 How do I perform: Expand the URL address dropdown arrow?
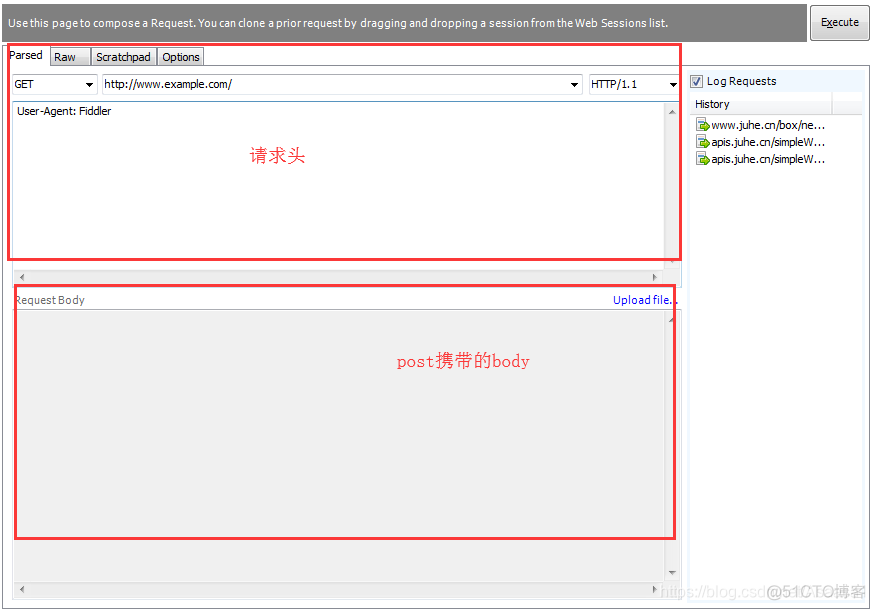click(574, 85)
